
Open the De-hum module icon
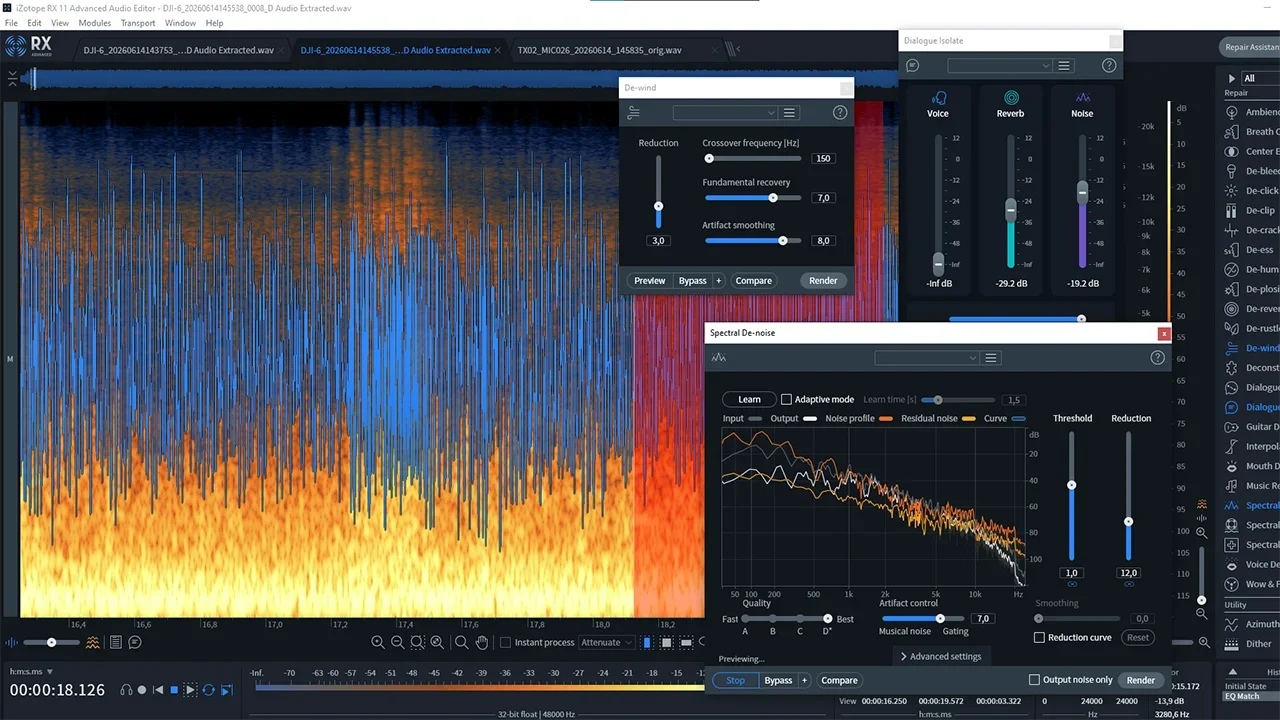1233,270
